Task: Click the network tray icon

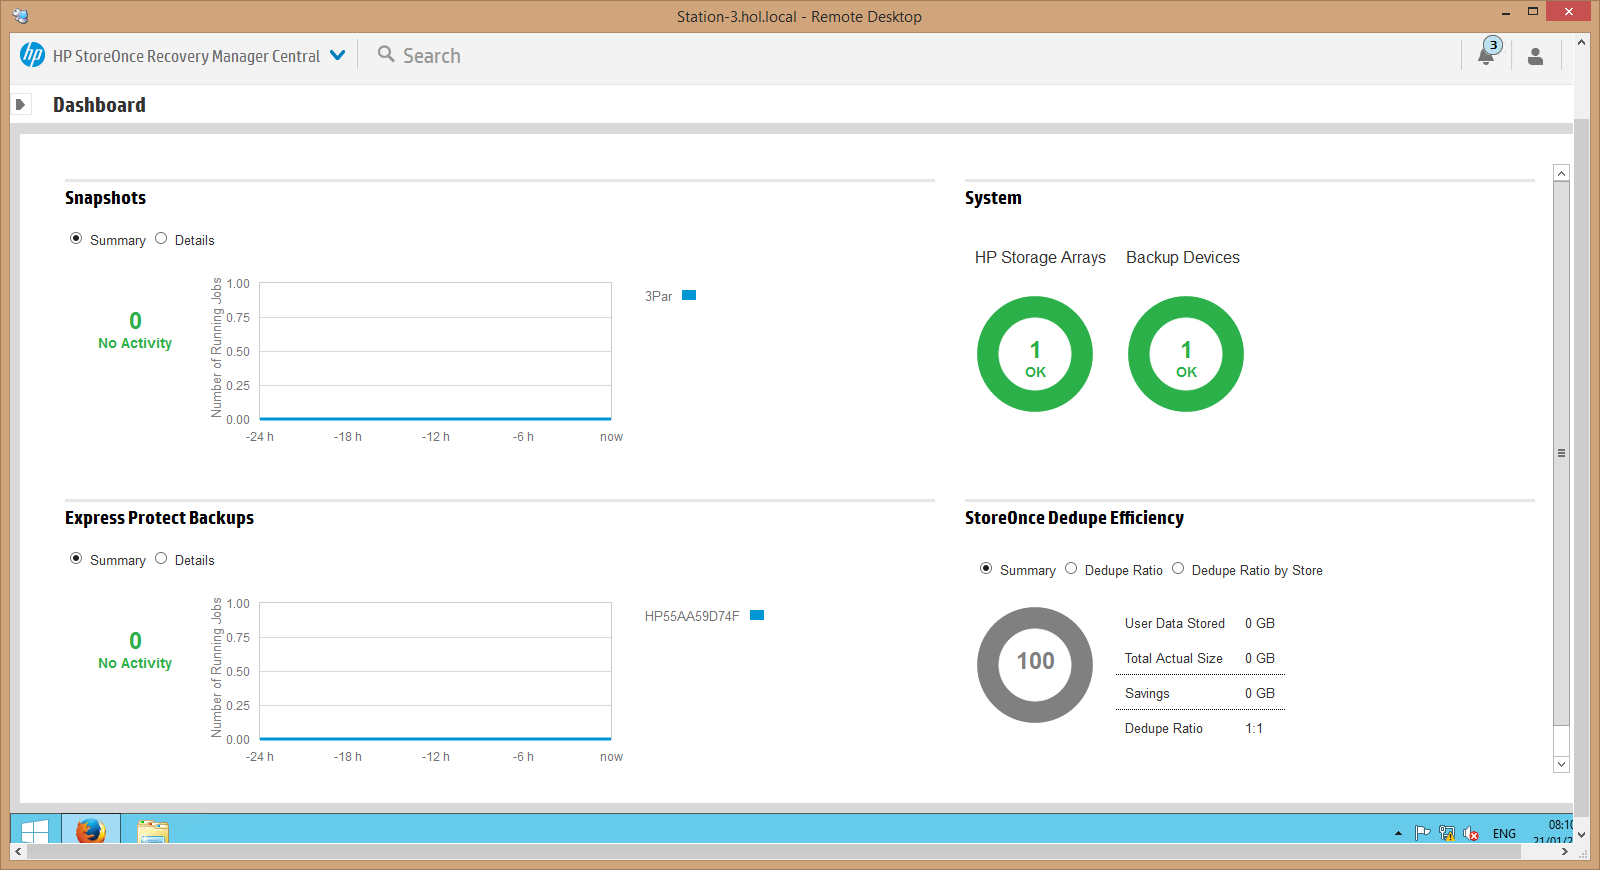Action: [x=1447, y=833]
